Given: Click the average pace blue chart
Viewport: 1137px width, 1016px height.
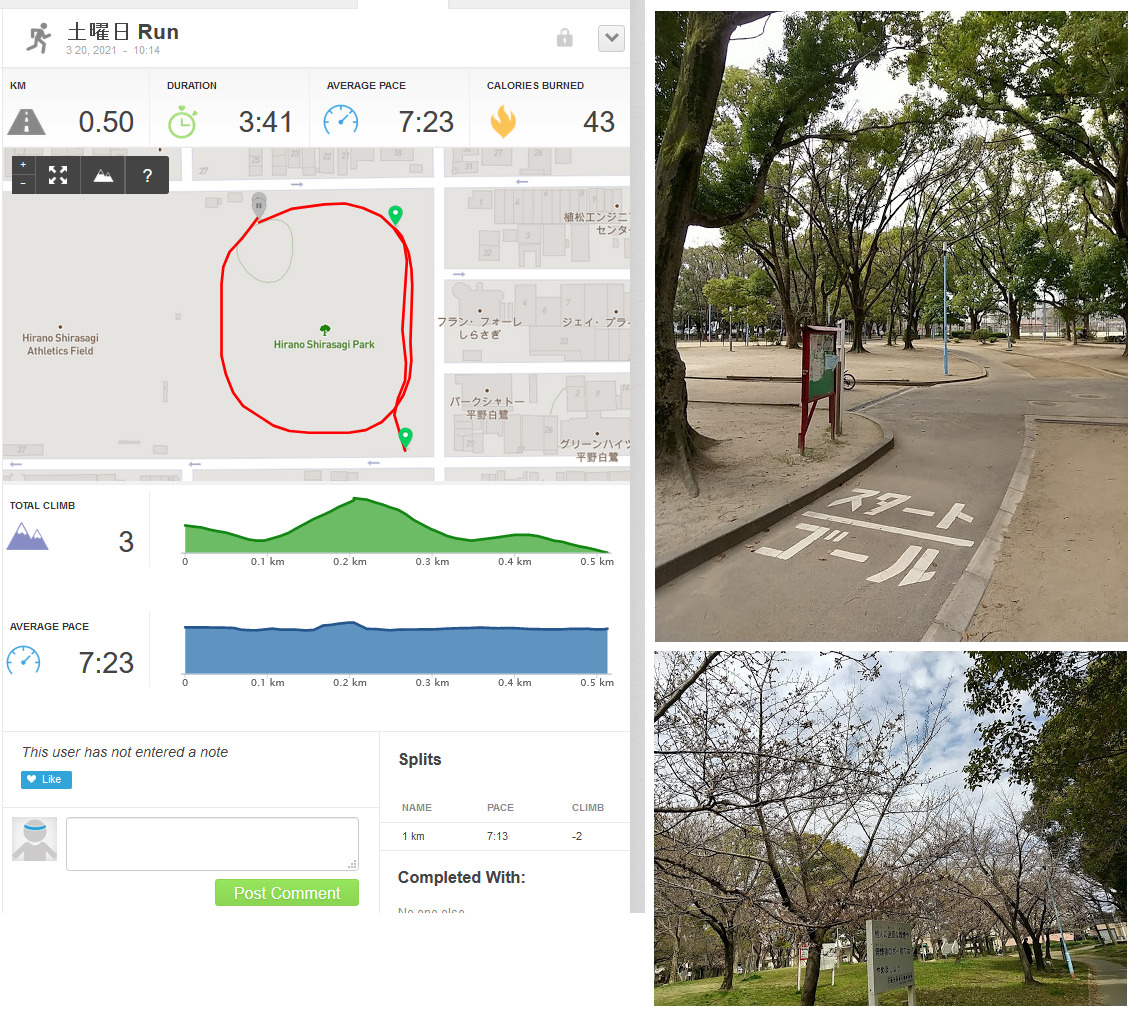Looking at the screenshot, I should [x=396, y=648].
